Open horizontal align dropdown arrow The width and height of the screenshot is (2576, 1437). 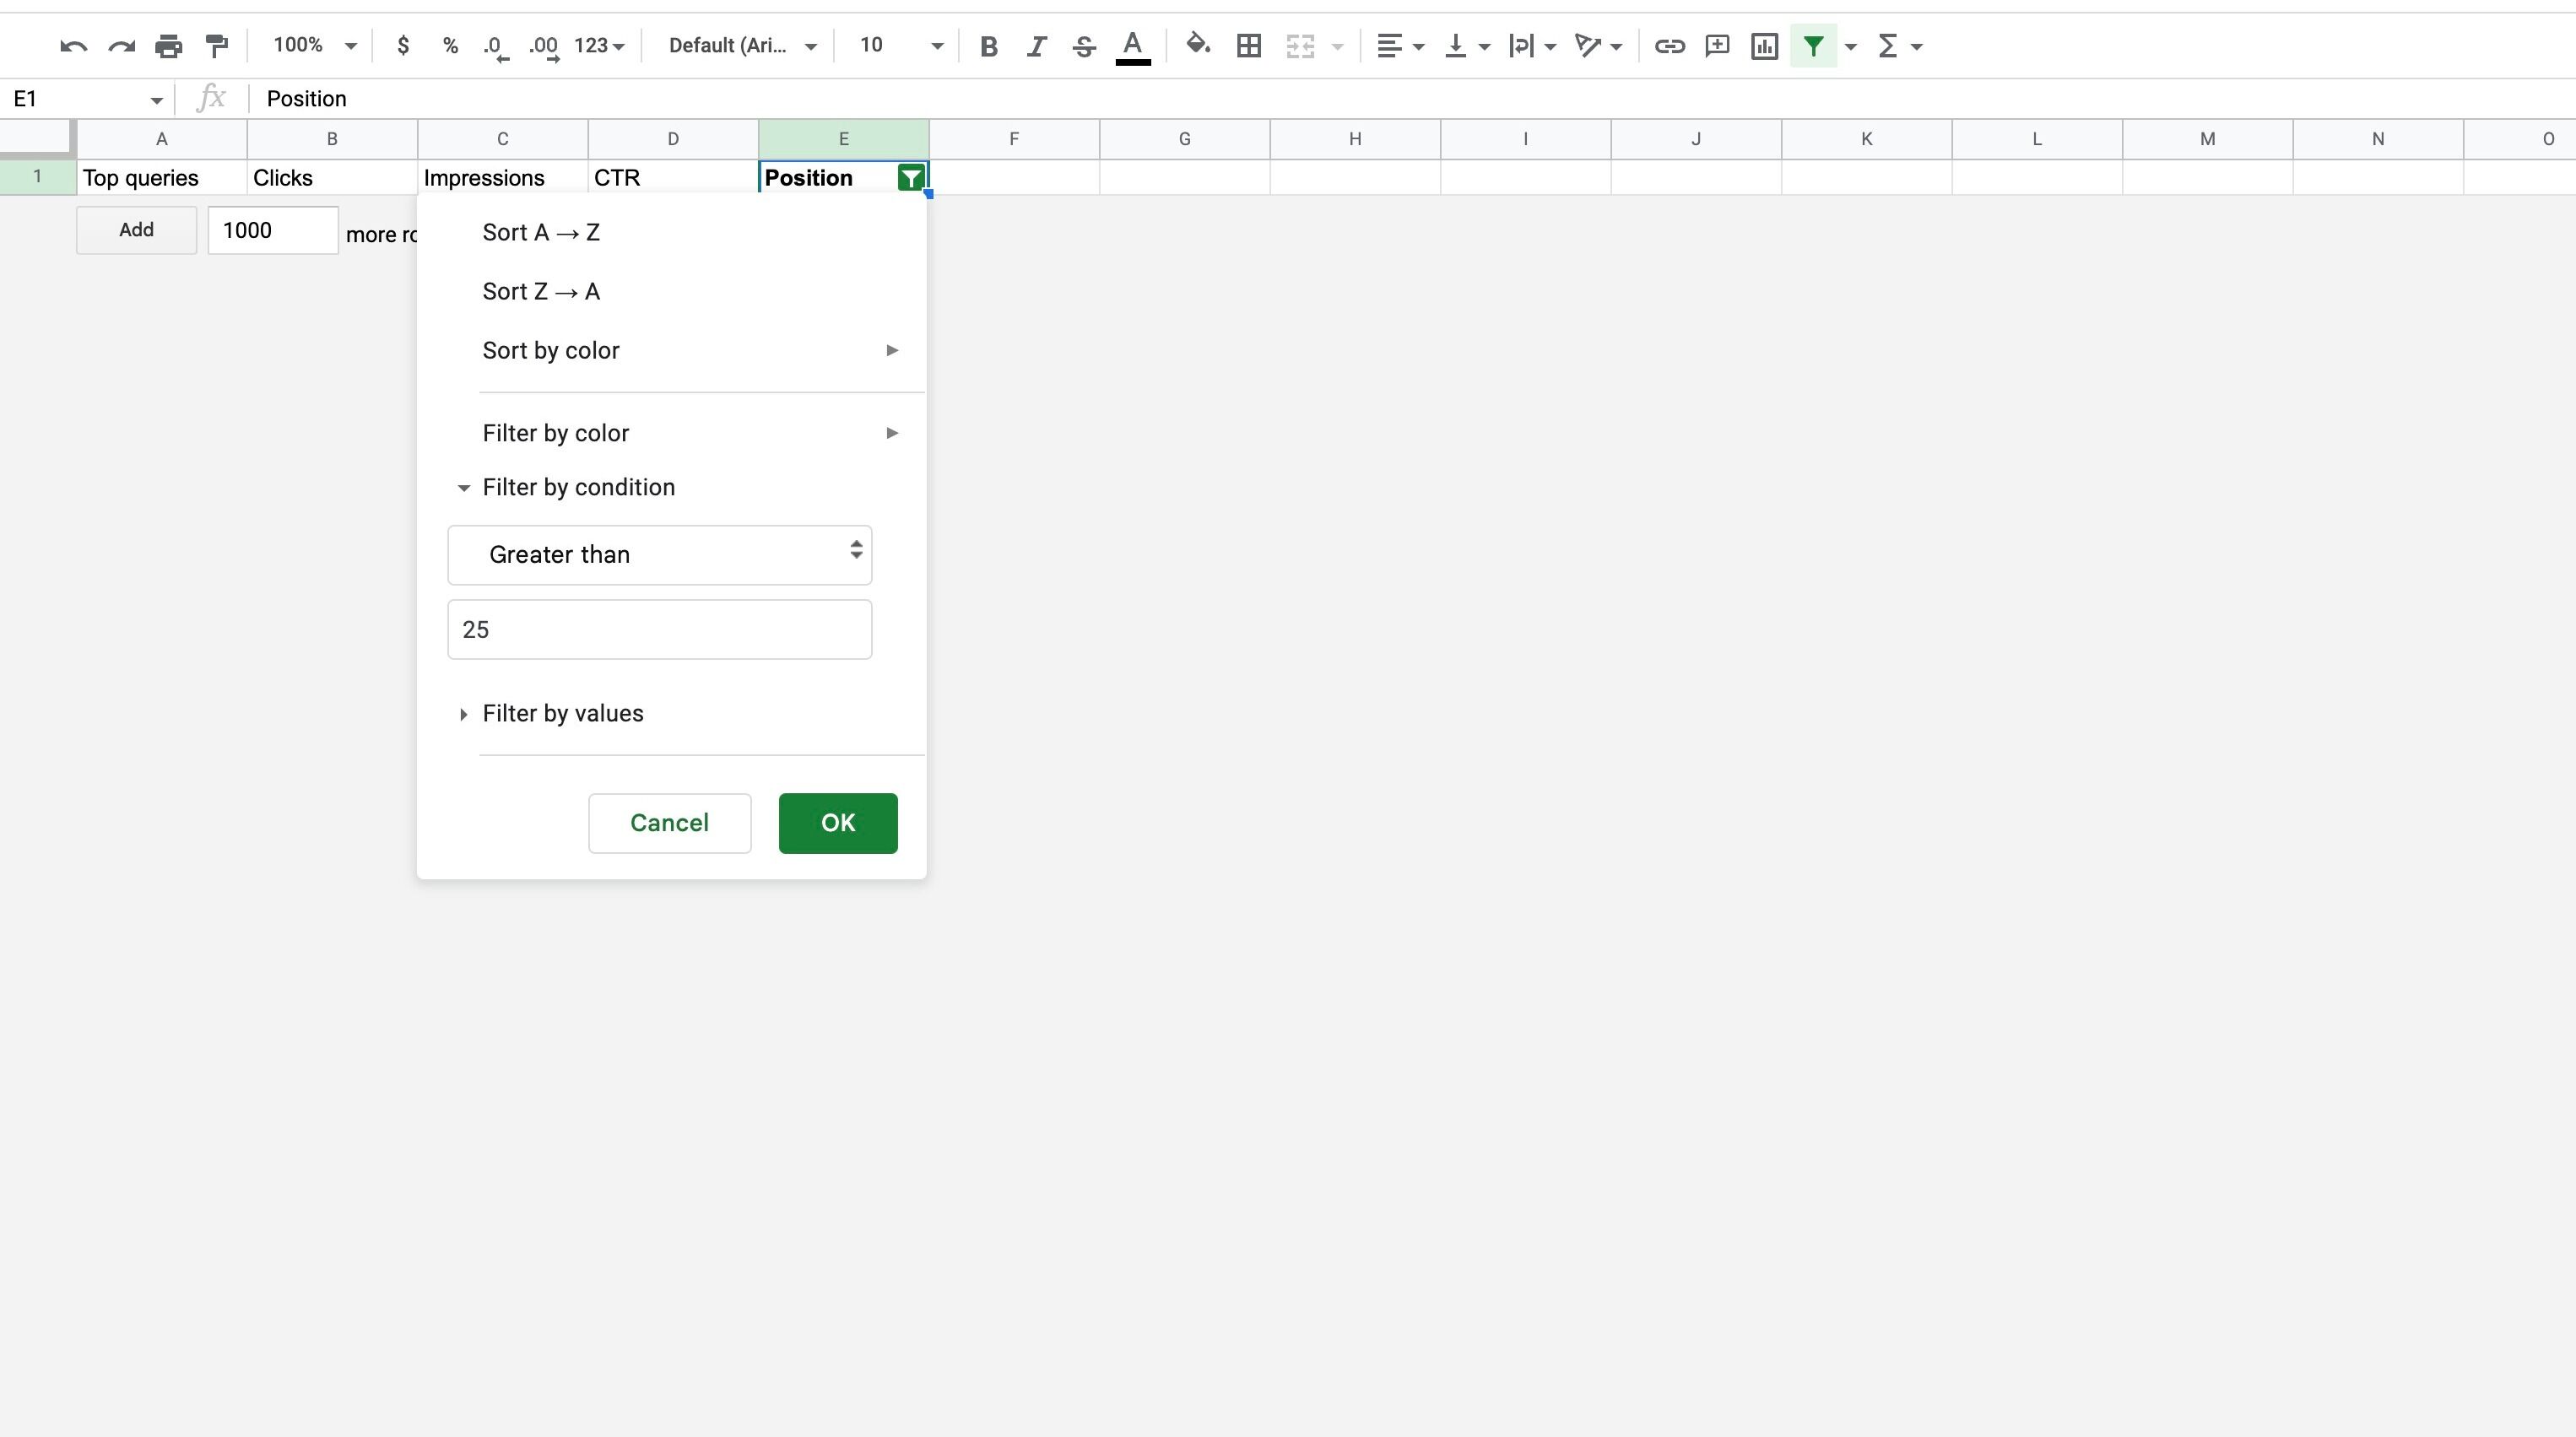click(x=1418, y=46)
